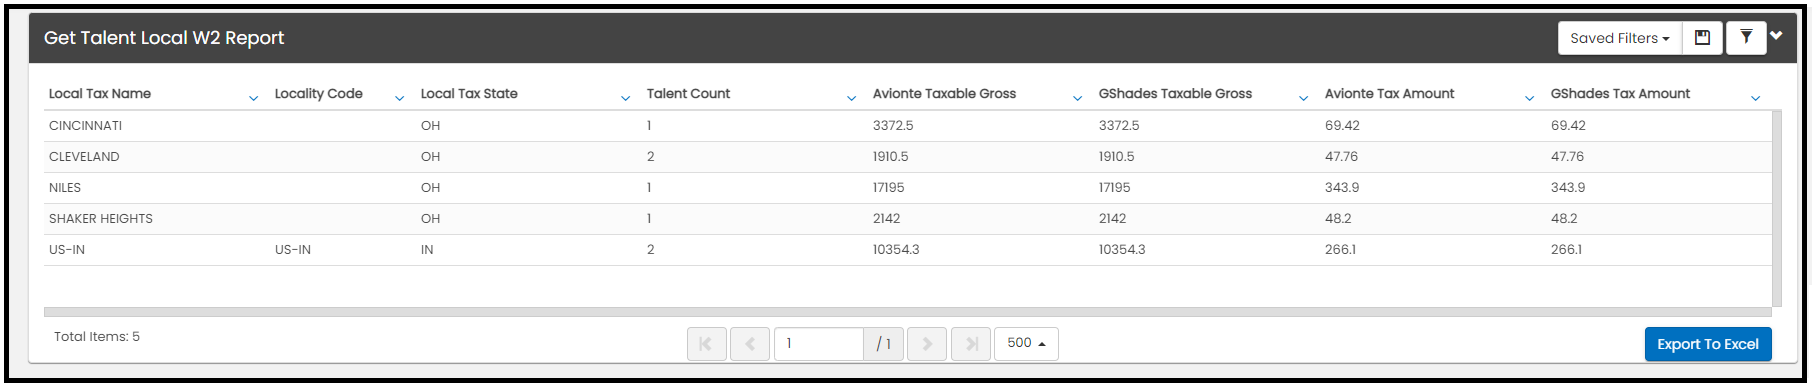
Task: Click the 343.9 Avionte Tax Amount cell
Action: pos(1342,188)
